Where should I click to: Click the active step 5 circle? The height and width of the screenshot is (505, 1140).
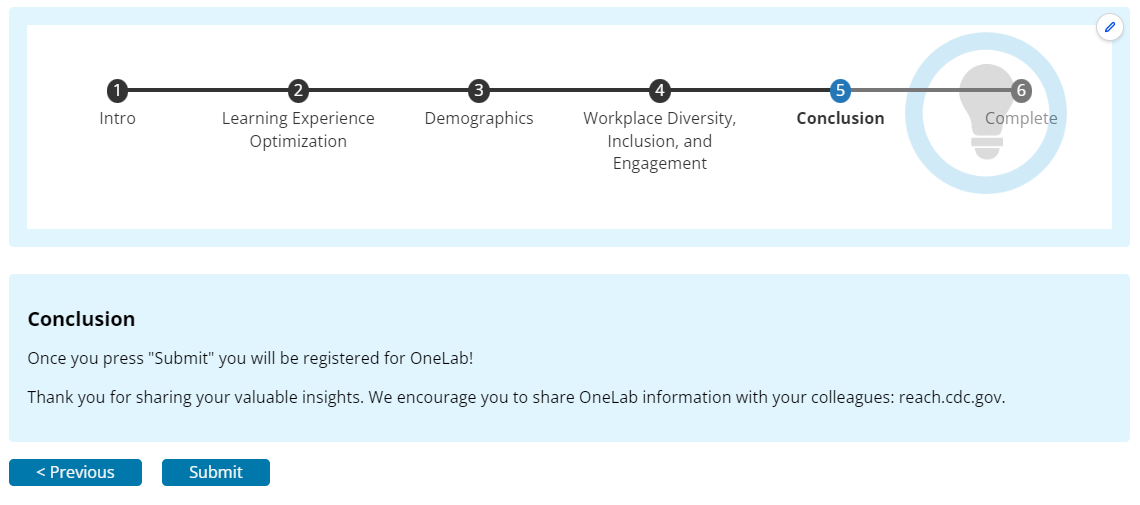[840, 91]
